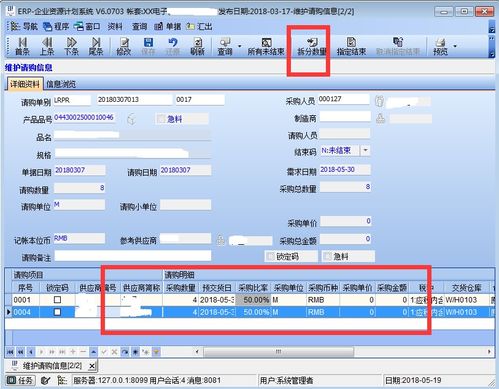The height and width of the screenshot is (389, 499).
Task: Open the 汇出 menu
Action: pyautogui.click(x=199, y=26)
